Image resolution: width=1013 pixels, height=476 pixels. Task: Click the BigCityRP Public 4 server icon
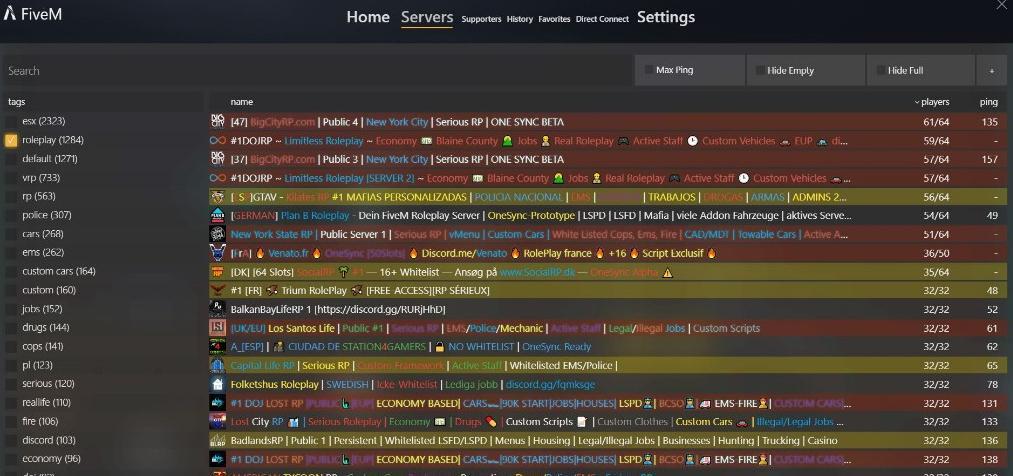(x=217, y=122)
